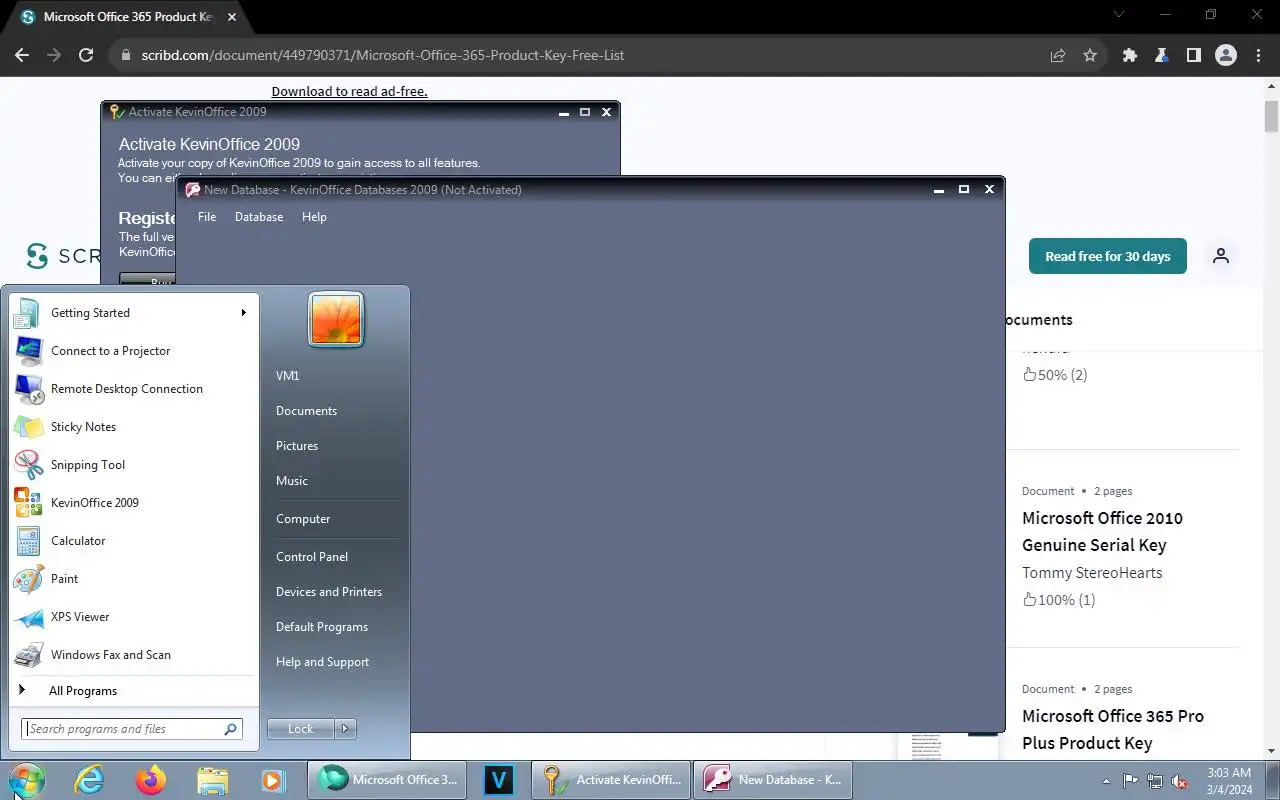Open Windows Explorer folder on taskbar

pyautogui.click(x=212, y=780)
